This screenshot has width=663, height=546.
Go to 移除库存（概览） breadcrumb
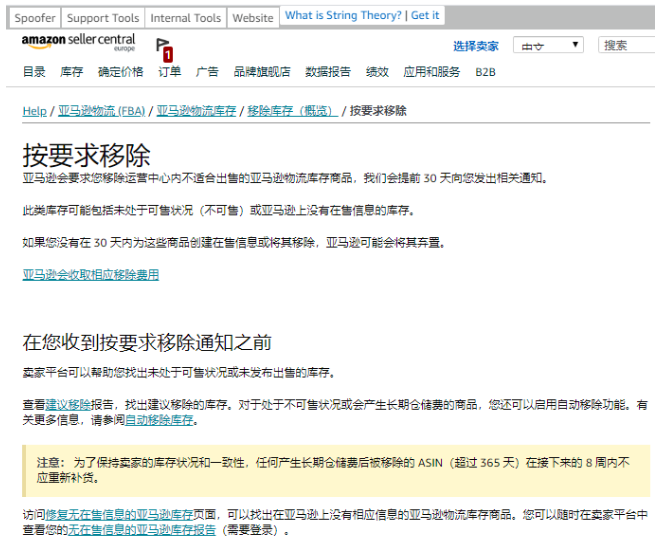pyautogui.click(x=292, y=111)
